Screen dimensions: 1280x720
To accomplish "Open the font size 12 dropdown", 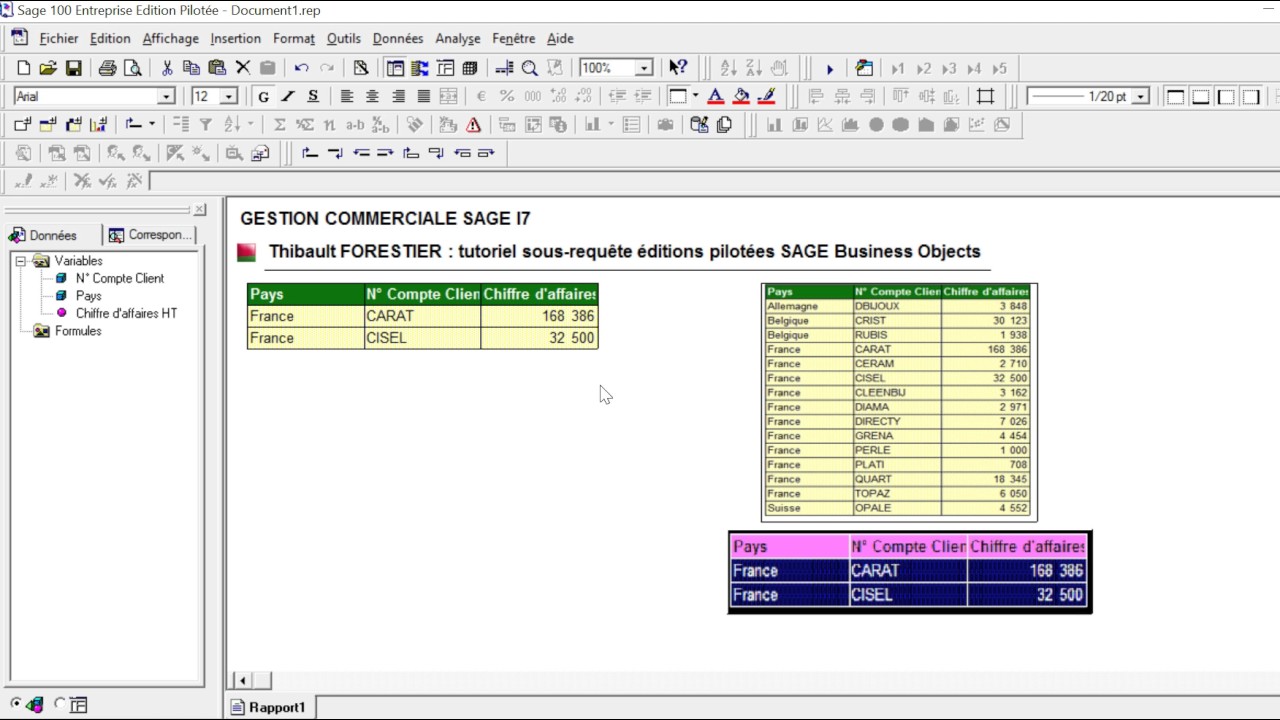I will coord(229,96).
